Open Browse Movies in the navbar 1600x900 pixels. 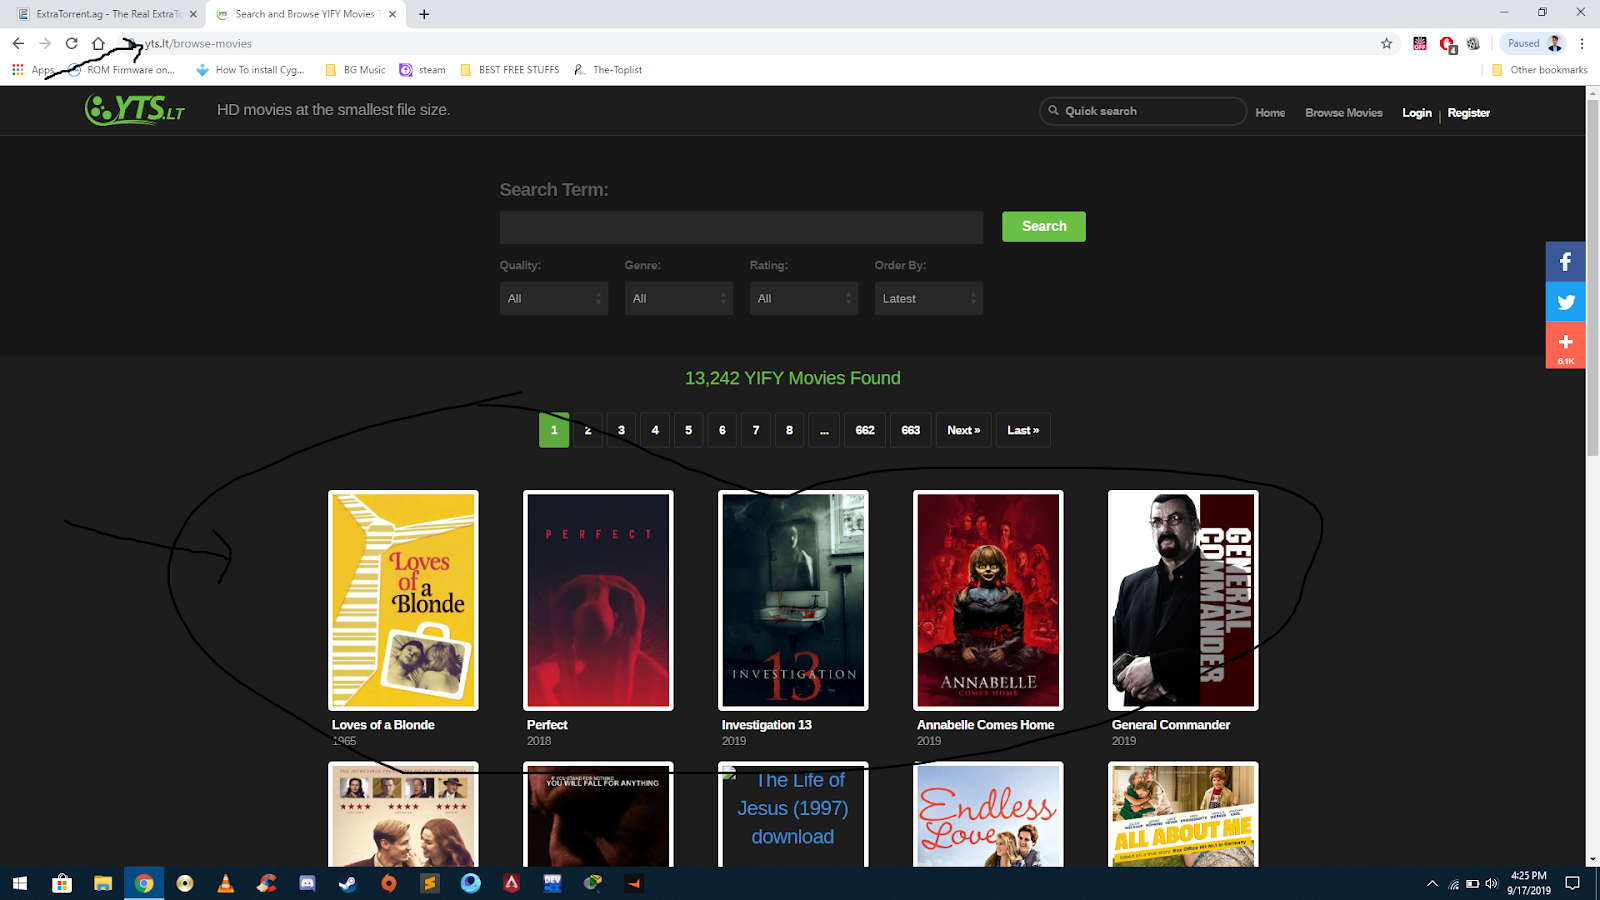coord(1343,113)
